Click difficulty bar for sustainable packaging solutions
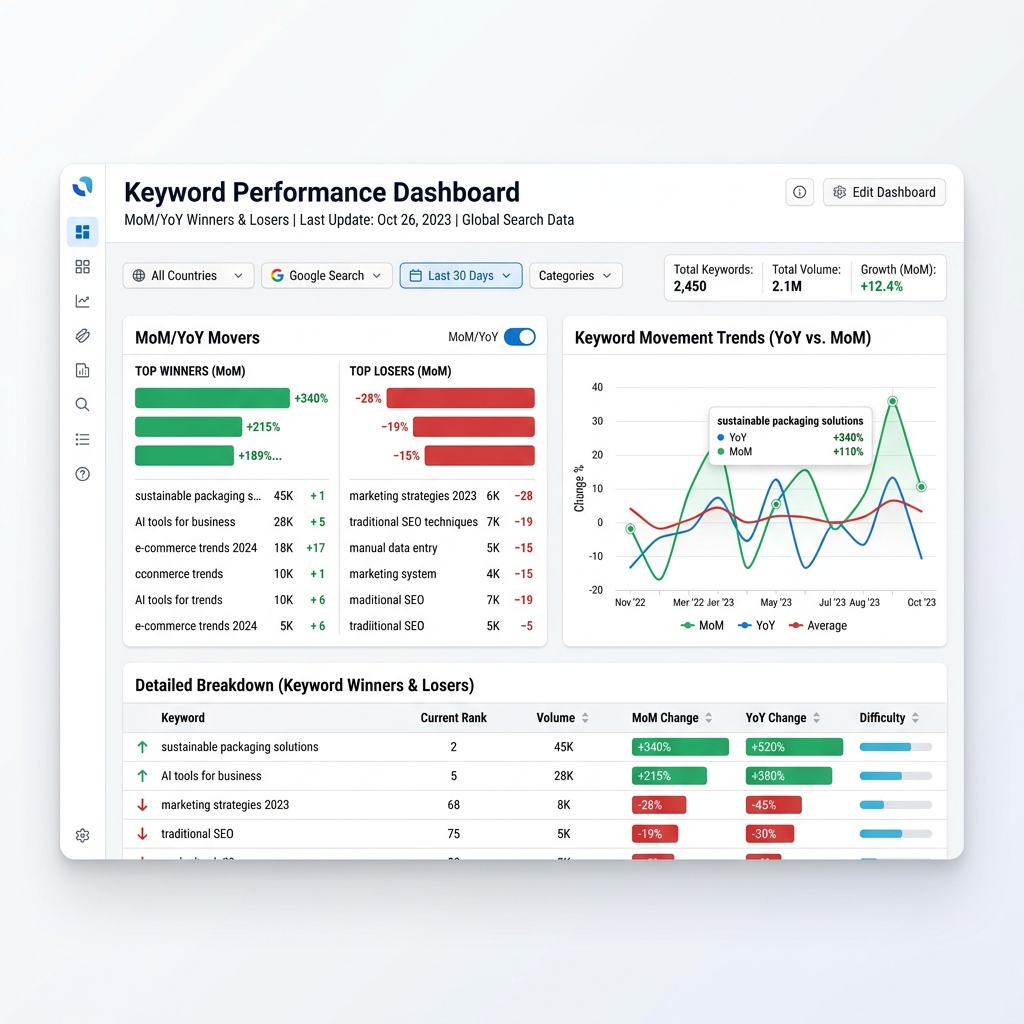The height and width of the screenshot is (1024, 1024). [x=895, y=747]
